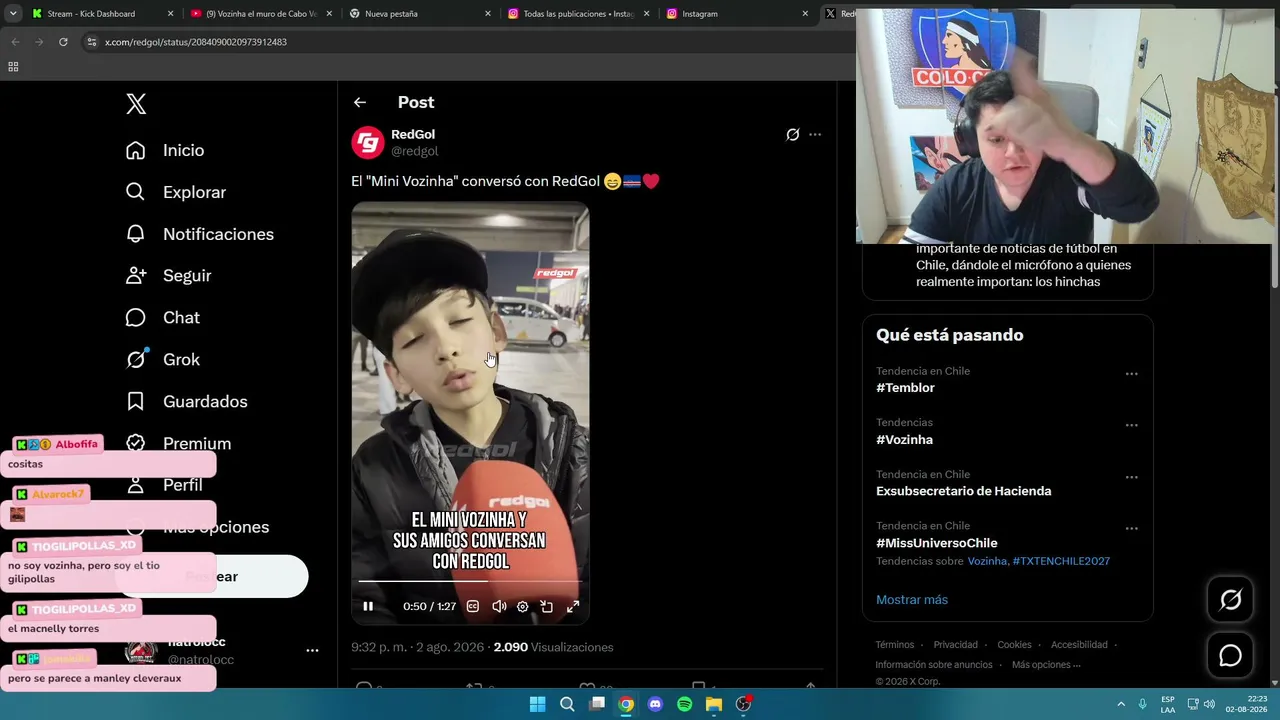
Task: Open Chrome apps grid in bookmarks bar
Action: pos(13,67)
